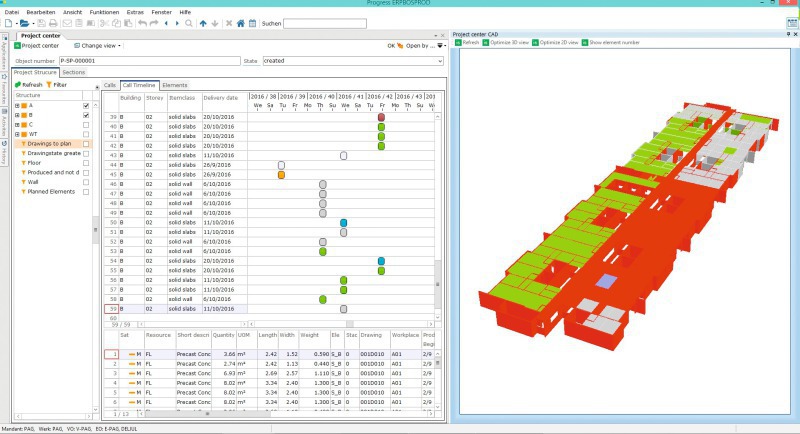Viewport: 800px width, 434px height.
Task: Open the Bearbeiten menu
Action: click(41, 12)
